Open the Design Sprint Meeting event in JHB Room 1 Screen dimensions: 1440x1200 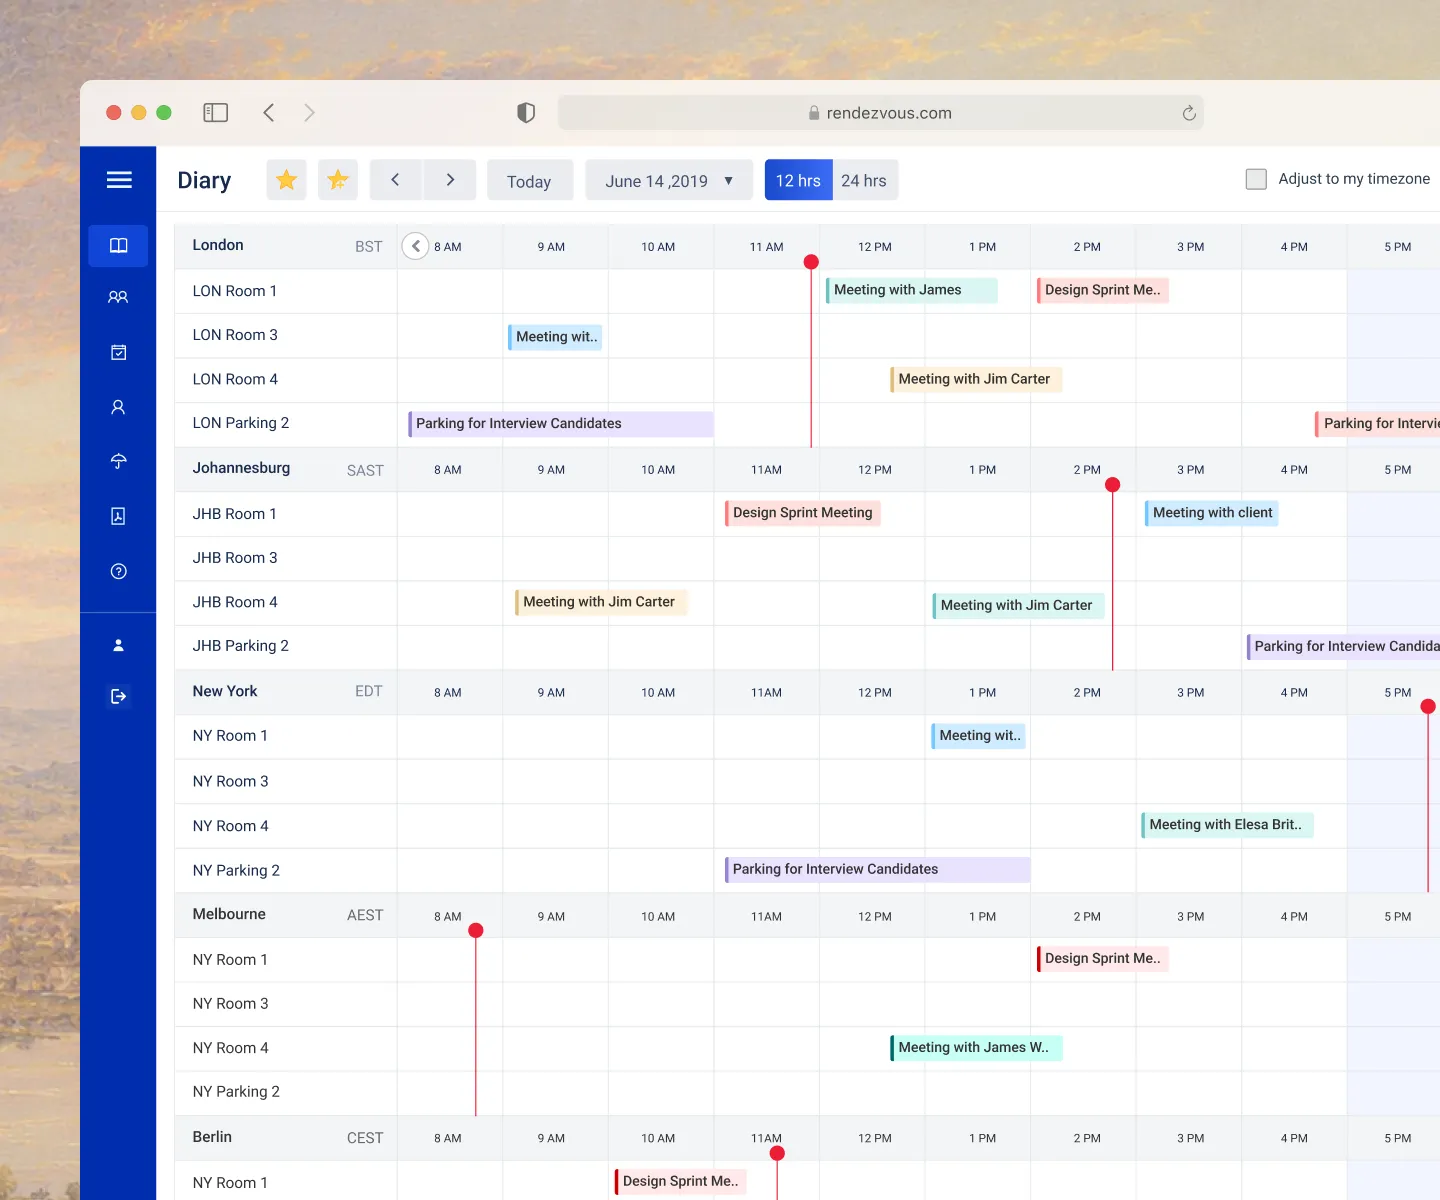802,513
